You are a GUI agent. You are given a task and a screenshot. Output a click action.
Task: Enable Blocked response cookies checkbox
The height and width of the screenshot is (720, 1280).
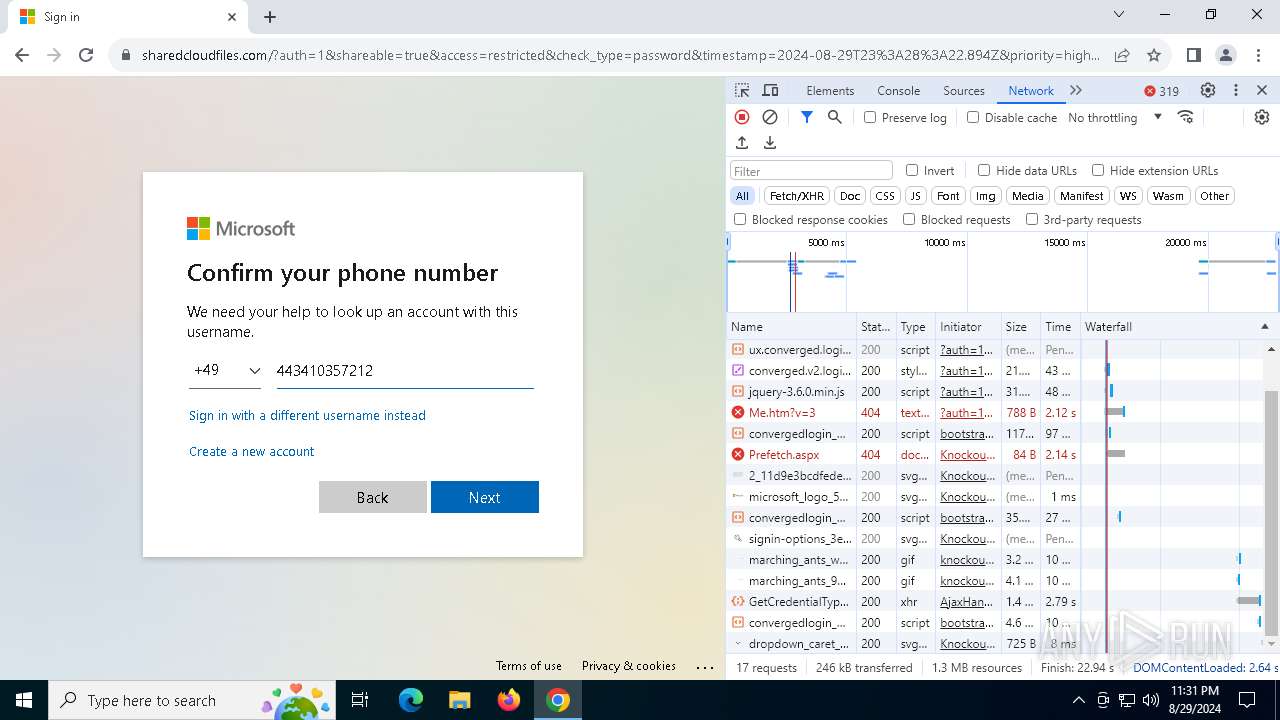click(740, 219)
